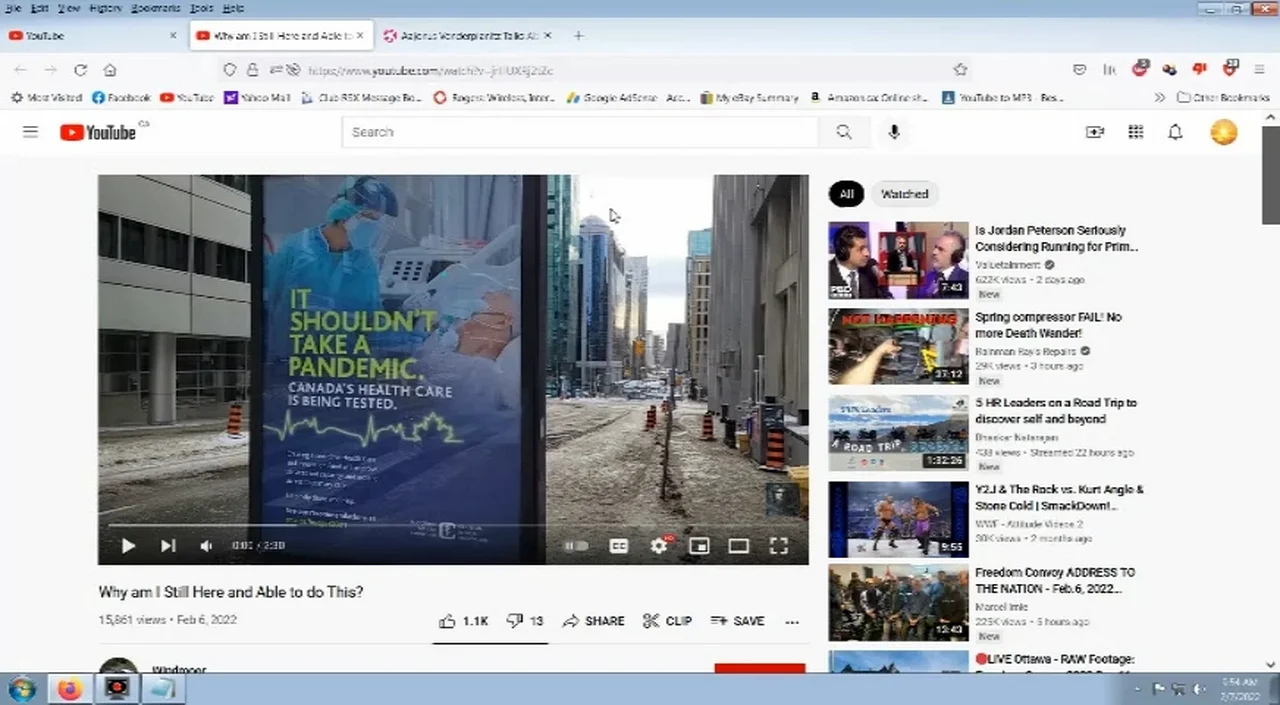
Task: Open the Bookmarks menu in menu bar
Action: 155,8
